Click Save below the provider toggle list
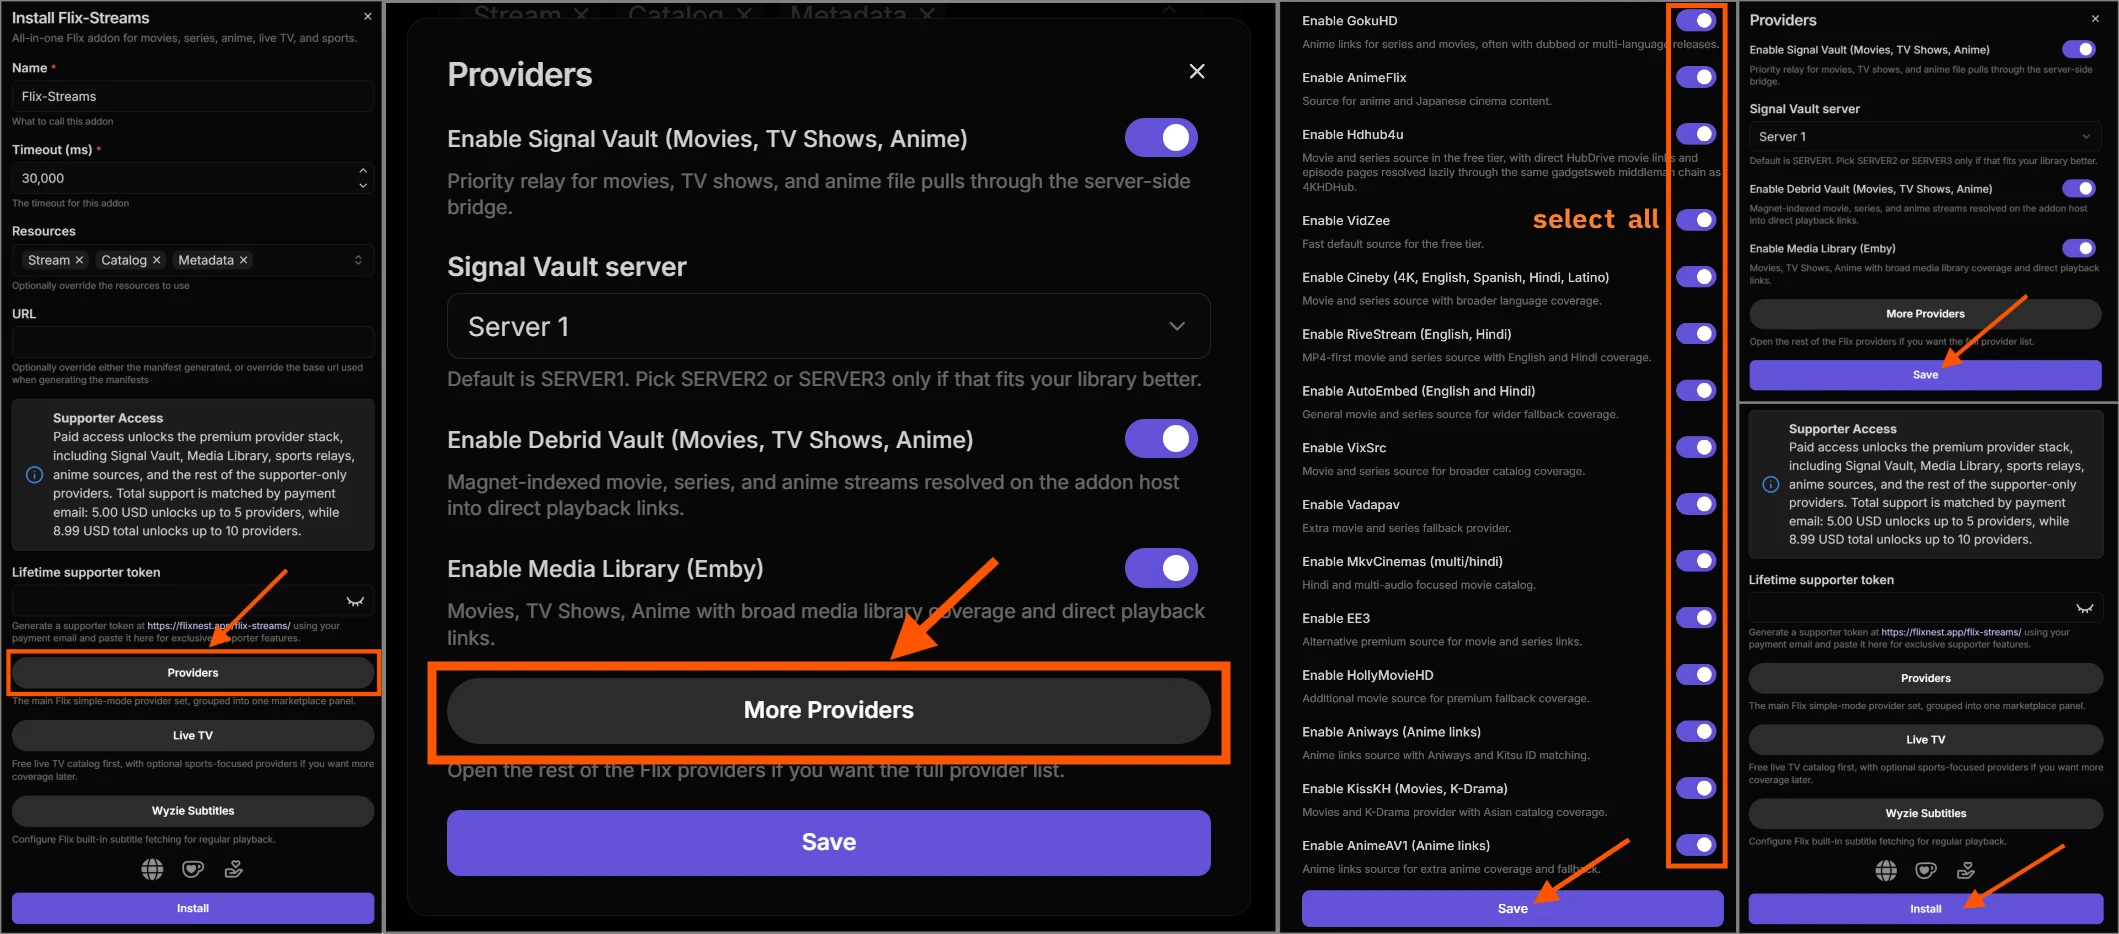 tap(1512, 908)
